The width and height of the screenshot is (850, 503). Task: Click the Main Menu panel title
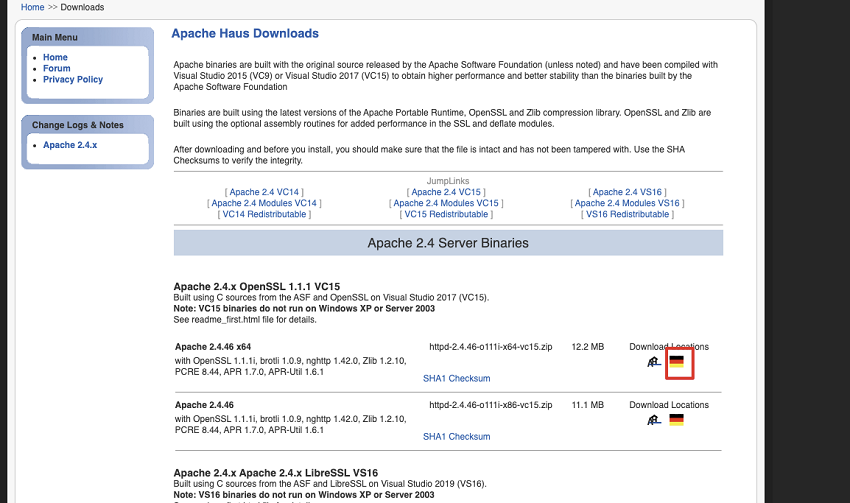55,37
